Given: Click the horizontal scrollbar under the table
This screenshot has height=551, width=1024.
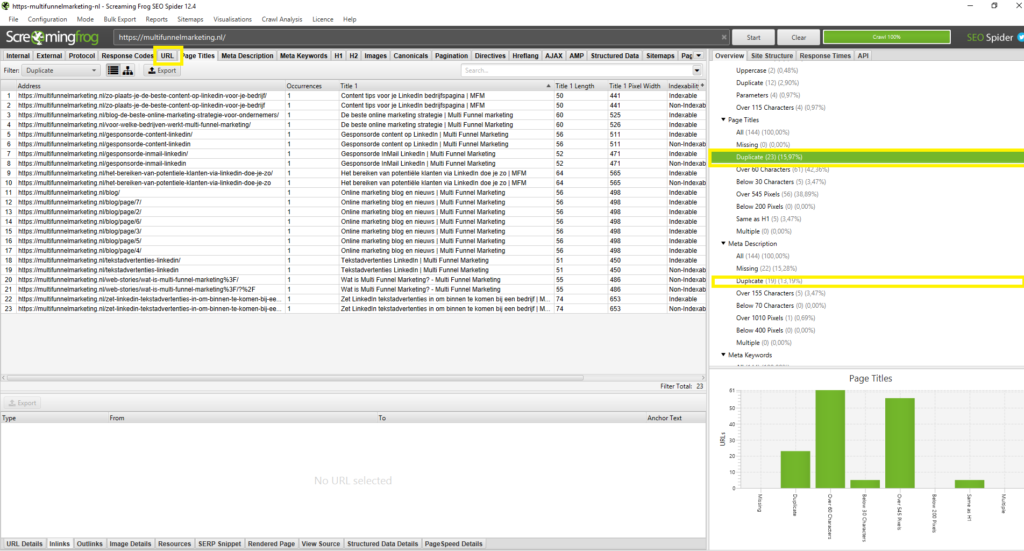Looking at the screenshot, I should (295, 377).
